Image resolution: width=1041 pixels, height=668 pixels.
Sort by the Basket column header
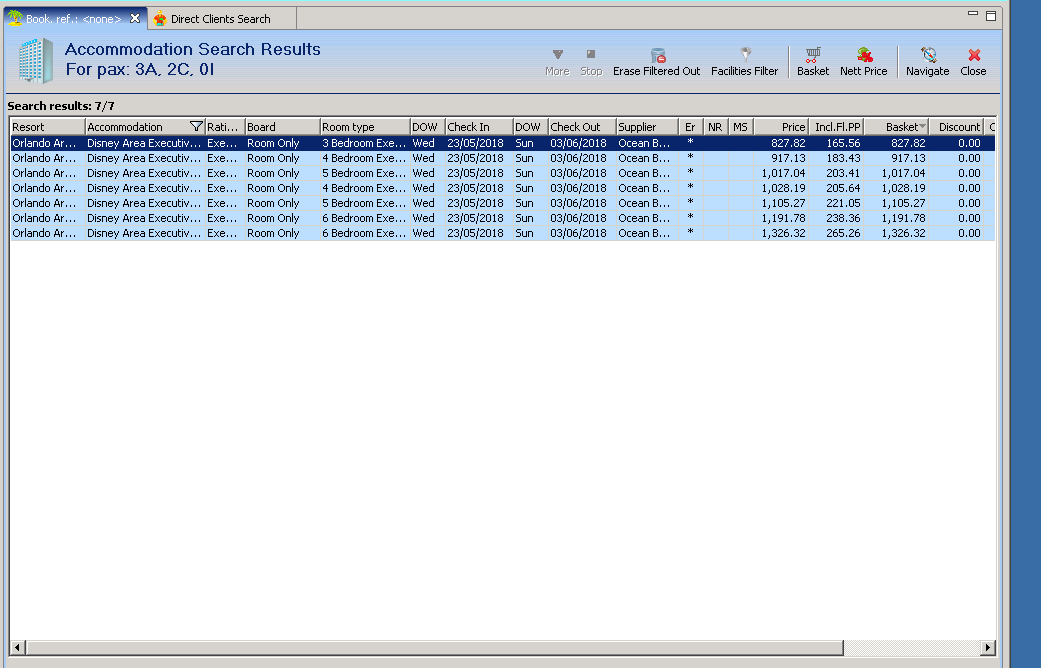click(895, 127)
